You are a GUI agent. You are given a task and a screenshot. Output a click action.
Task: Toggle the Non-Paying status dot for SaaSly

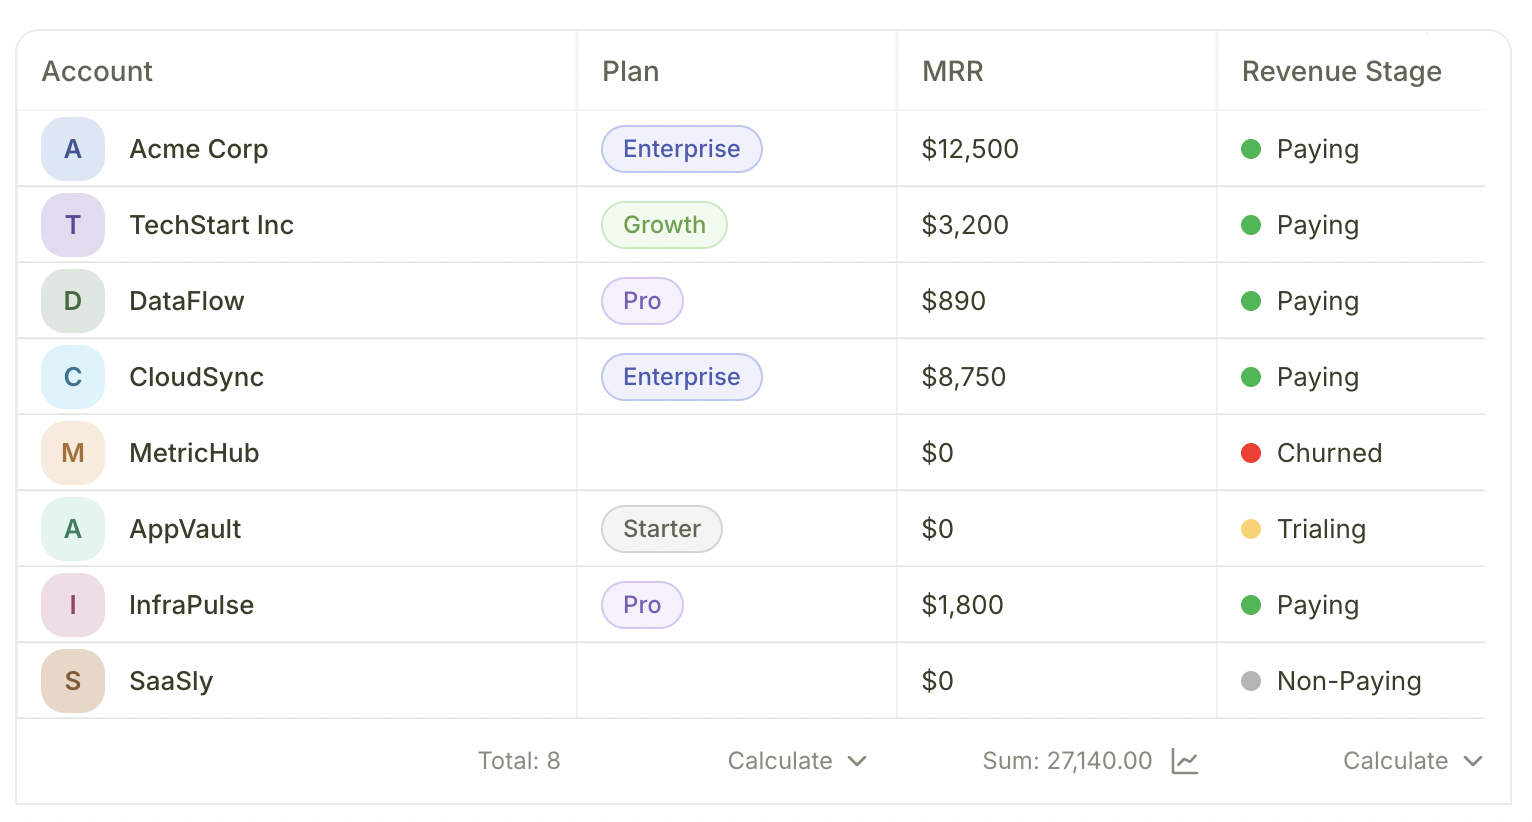(1251, 680)
